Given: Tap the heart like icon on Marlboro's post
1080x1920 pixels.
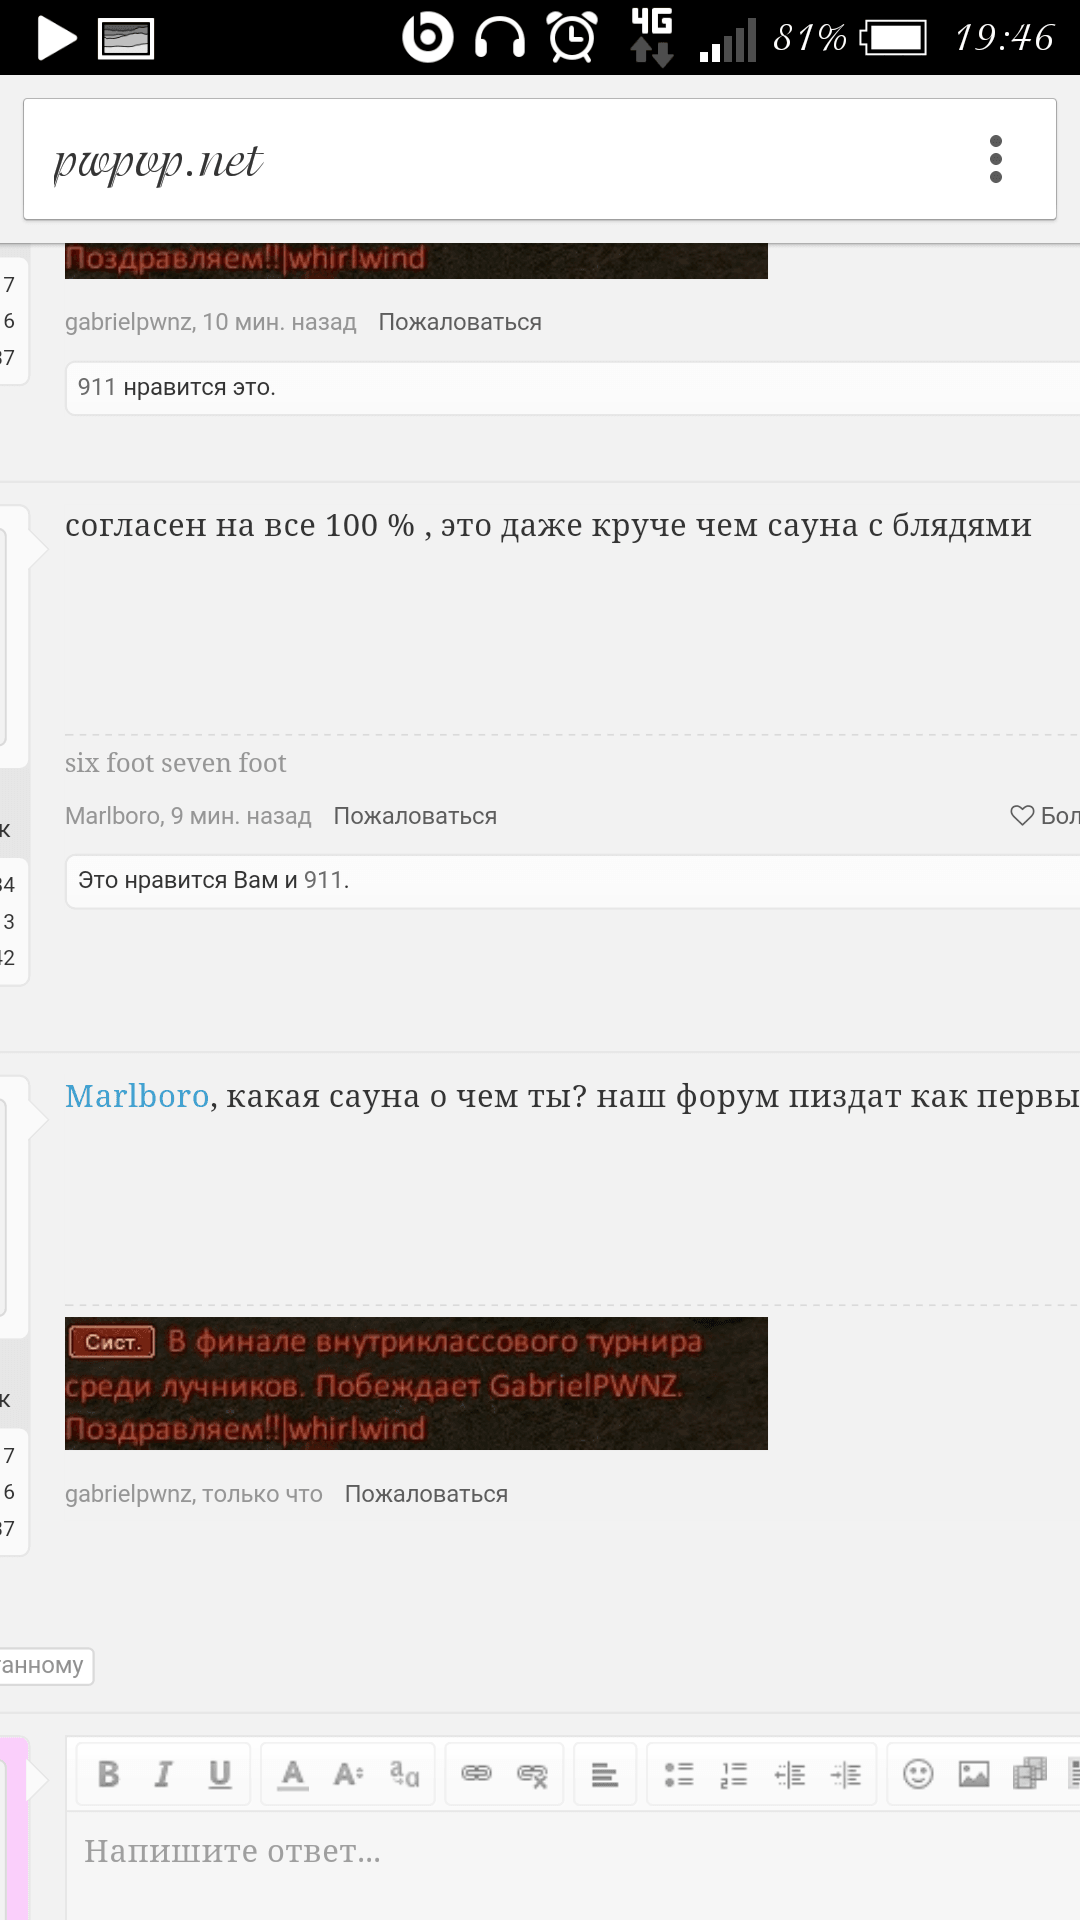Looking at the screenshot, I should click(x=1022, y=815).
